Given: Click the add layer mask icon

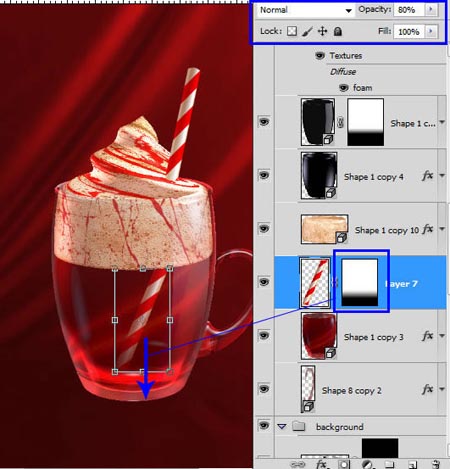Looking at the screenshot, I should (344, 464).
